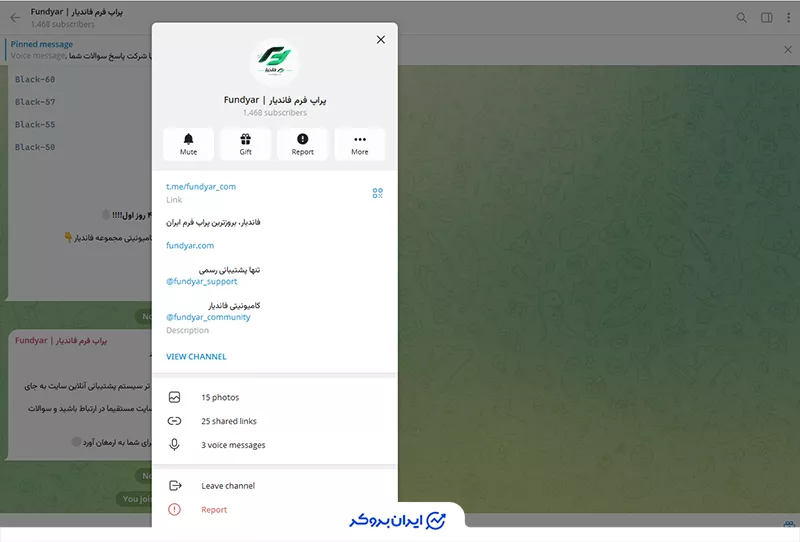Viewport: 800px width, 542px height.
Task: Click VIEW CHANNEL
Action: point(196,357)
